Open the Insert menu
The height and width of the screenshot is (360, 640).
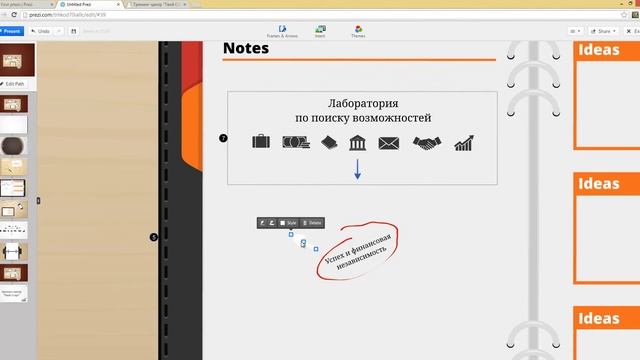pyautogui.click(x=320, y=31)
